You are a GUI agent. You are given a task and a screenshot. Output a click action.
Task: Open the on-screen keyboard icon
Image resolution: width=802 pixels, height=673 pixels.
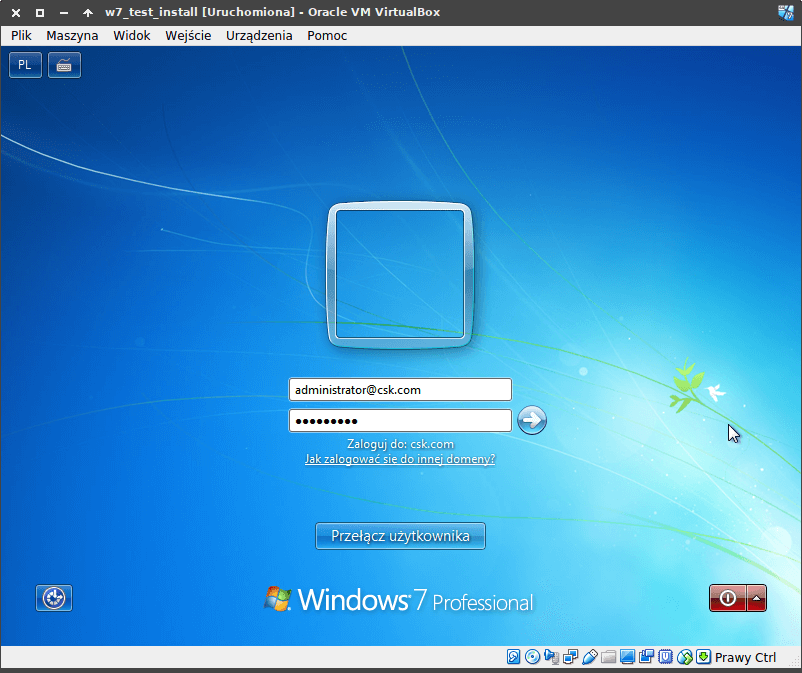[64, 65]
